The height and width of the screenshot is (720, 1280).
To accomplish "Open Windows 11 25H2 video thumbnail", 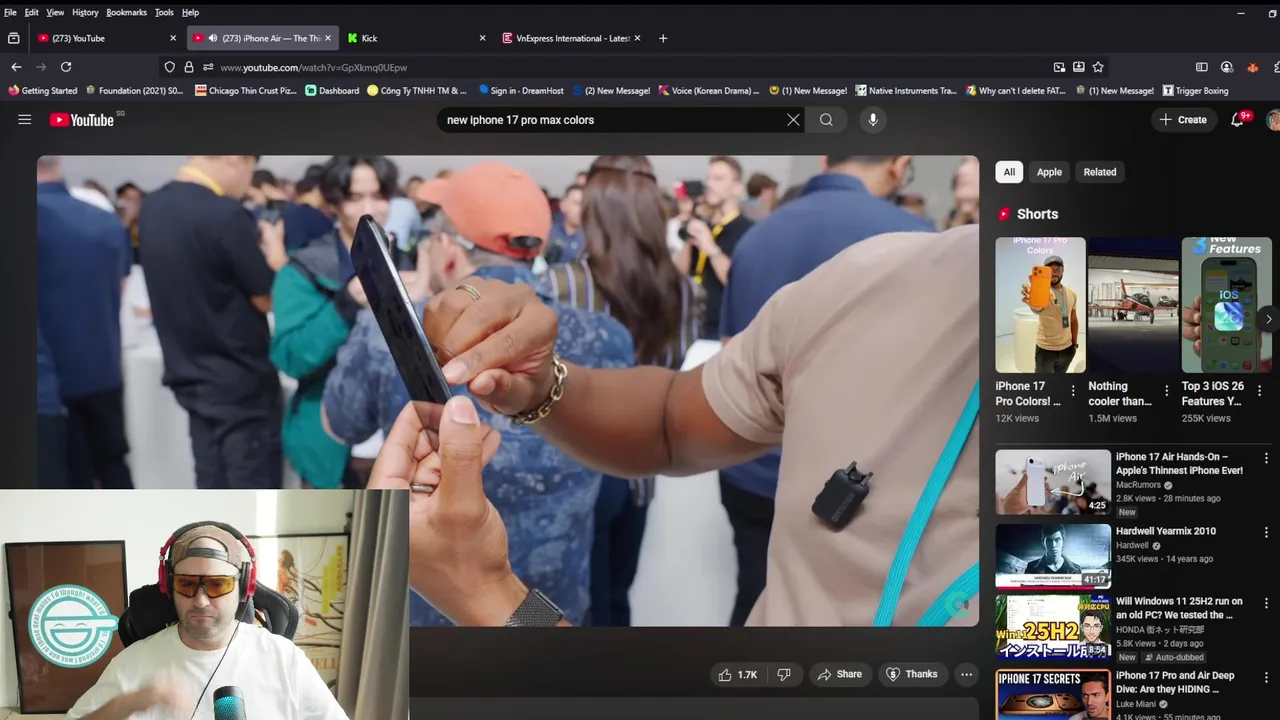I will tap(1053, 627).
